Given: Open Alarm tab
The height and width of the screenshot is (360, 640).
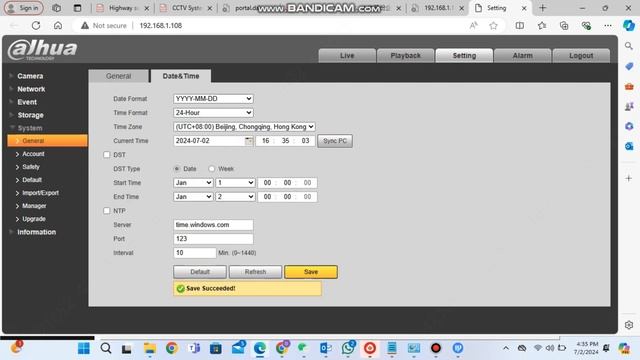Looking at the screenshot, I should coord(522,56).
